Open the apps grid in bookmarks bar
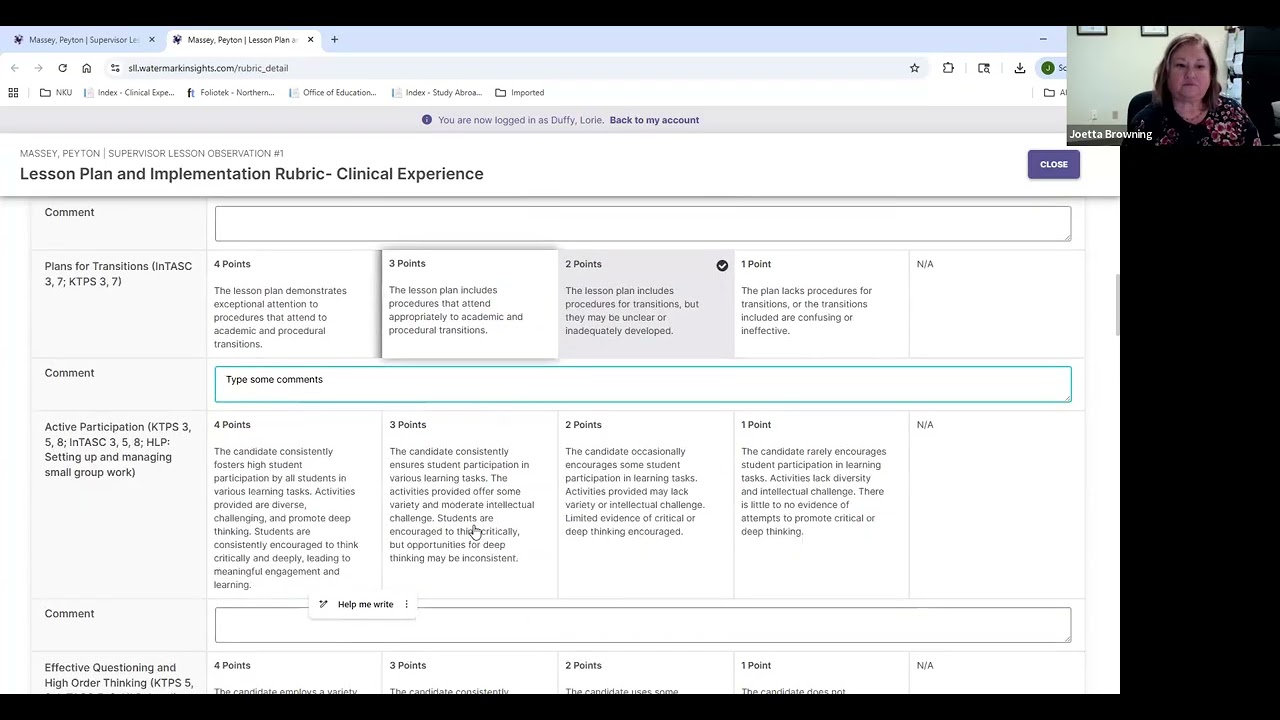 pyautogui.click(x=13, y=93)
